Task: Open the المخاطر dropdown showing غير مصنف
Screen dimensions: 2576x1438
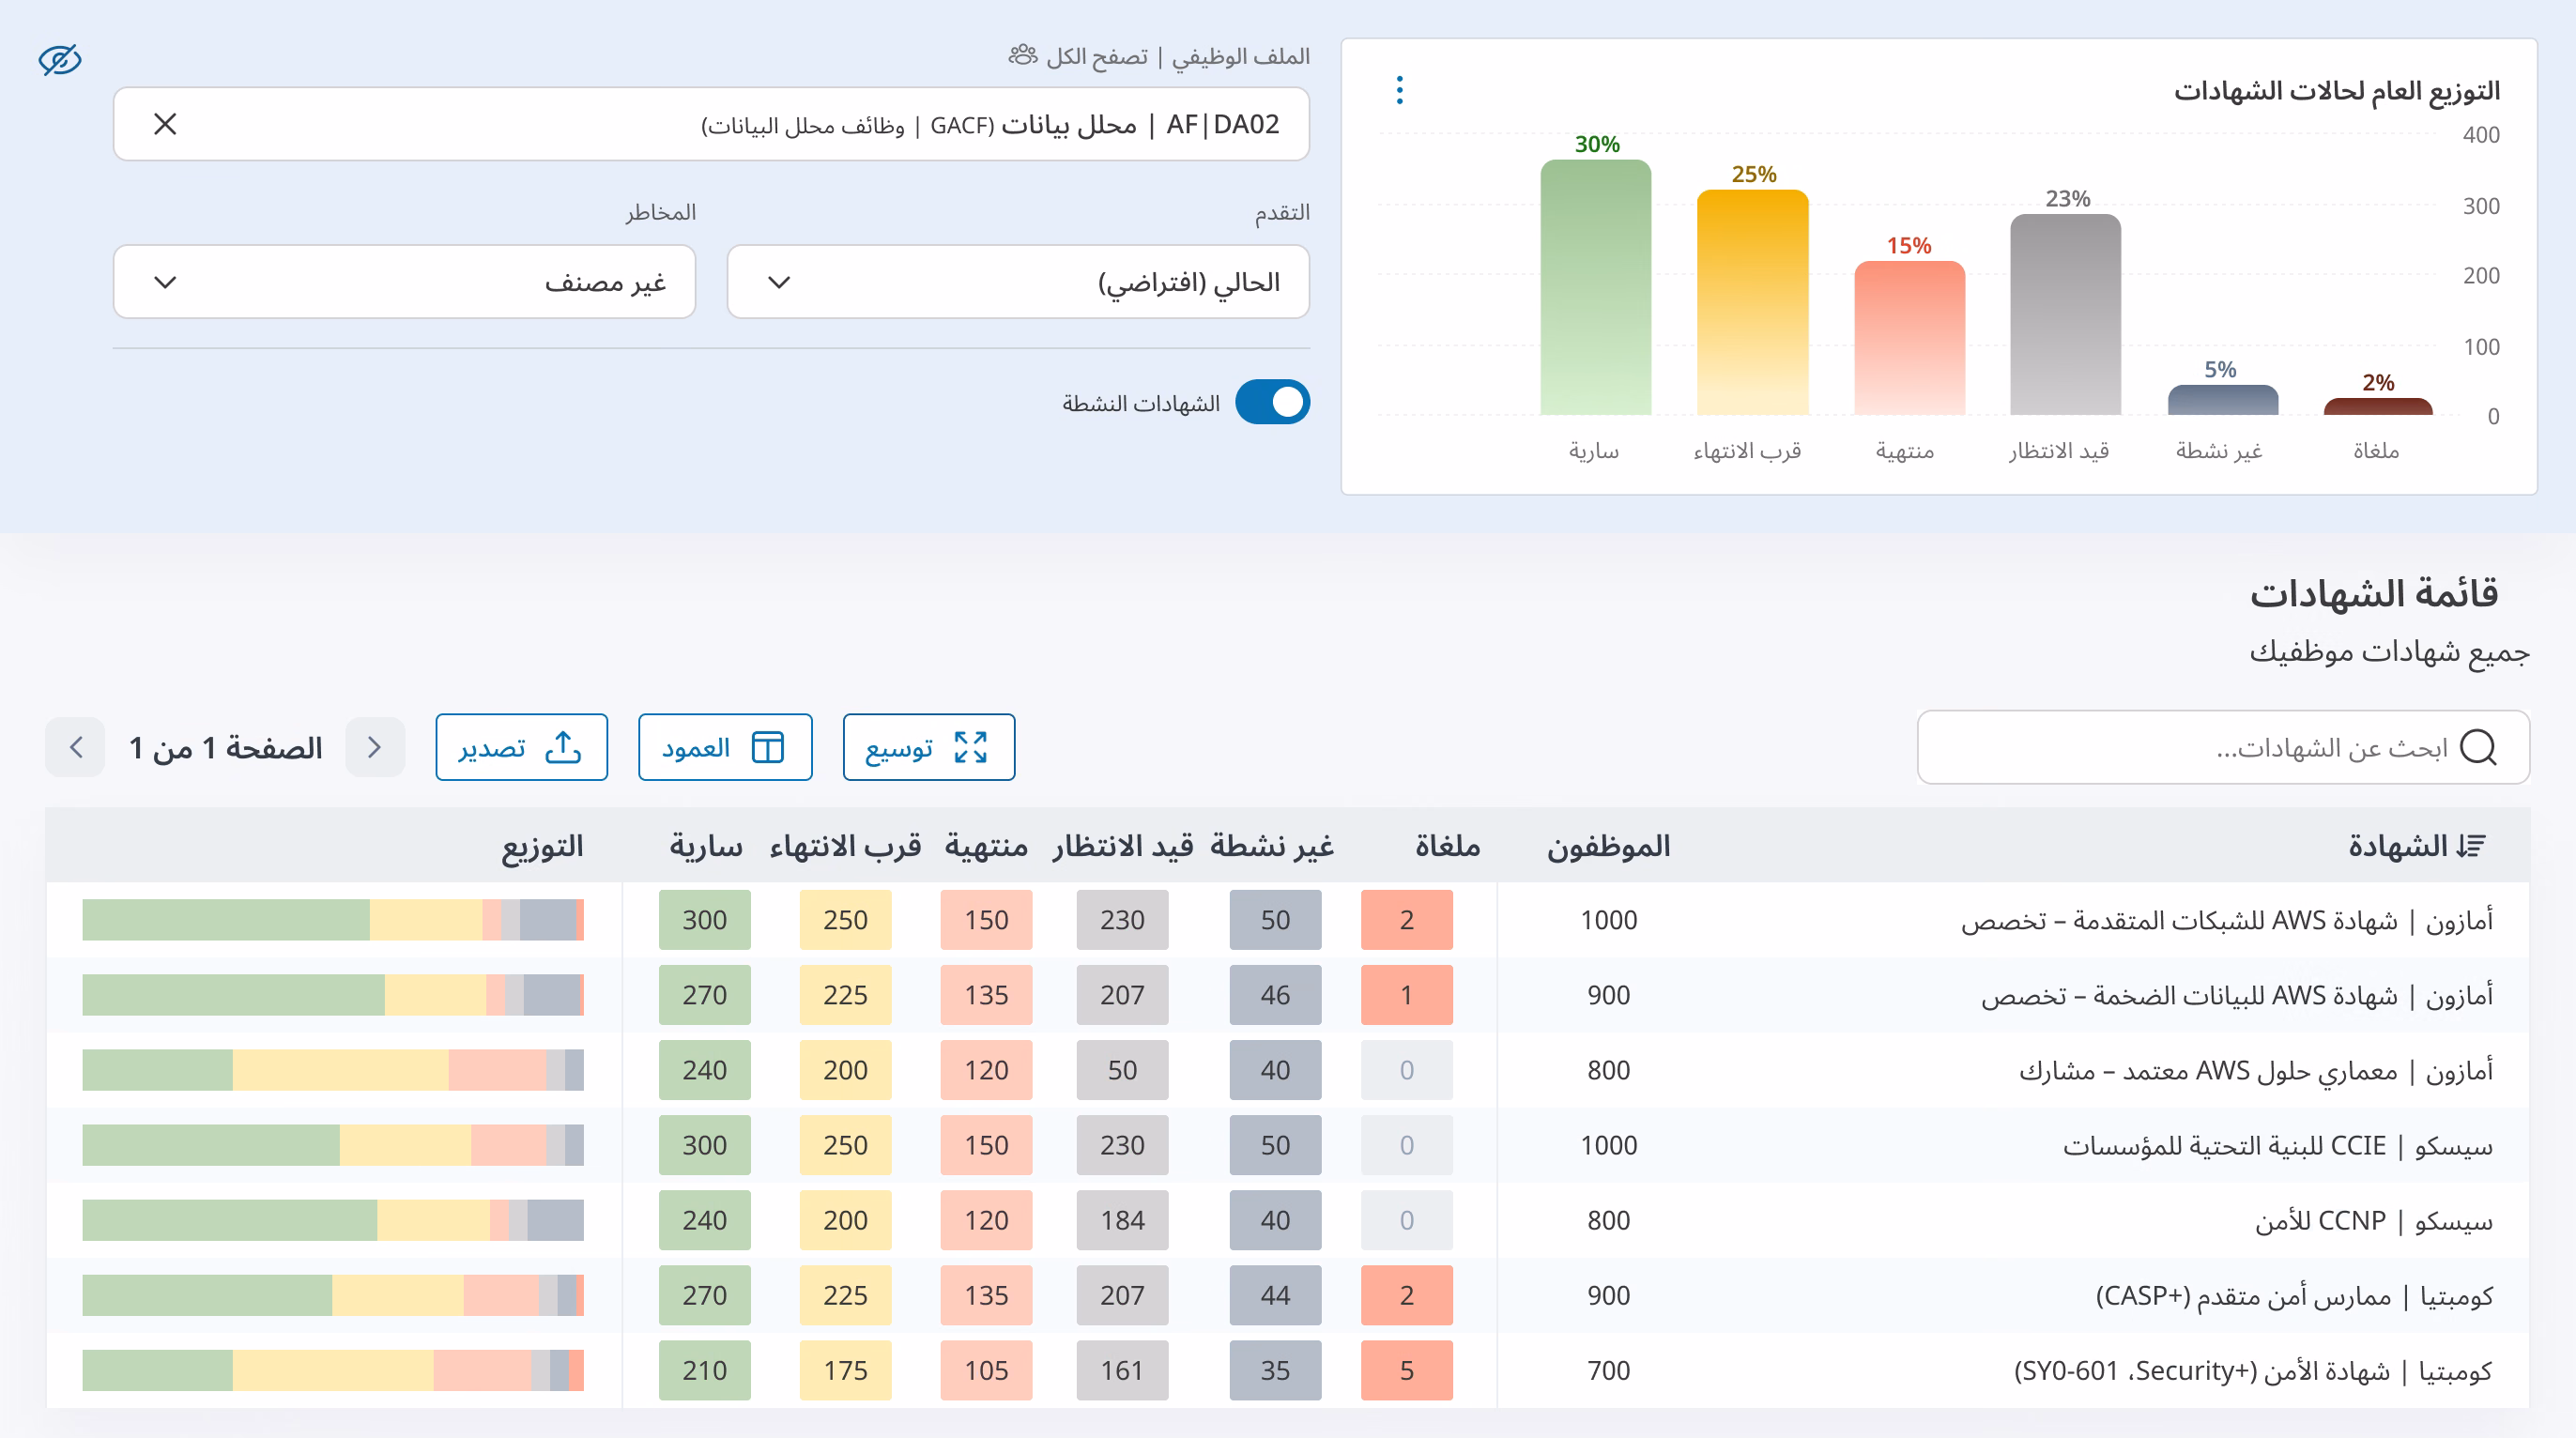Action: [x=404, y=282]
